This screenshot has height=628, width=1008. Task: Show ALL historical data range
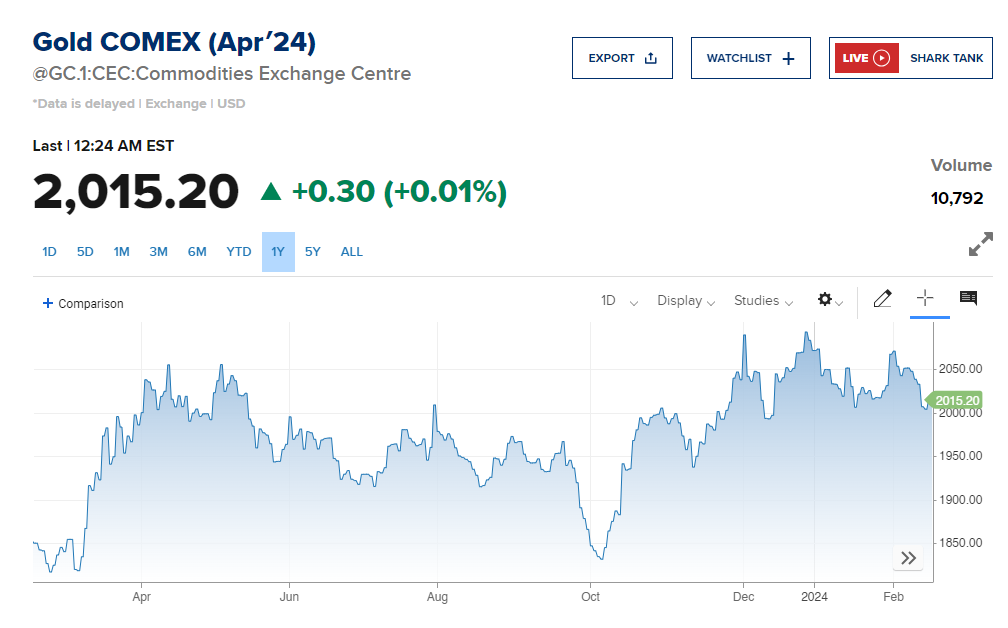pyautogui.click(x=352, y=252)
